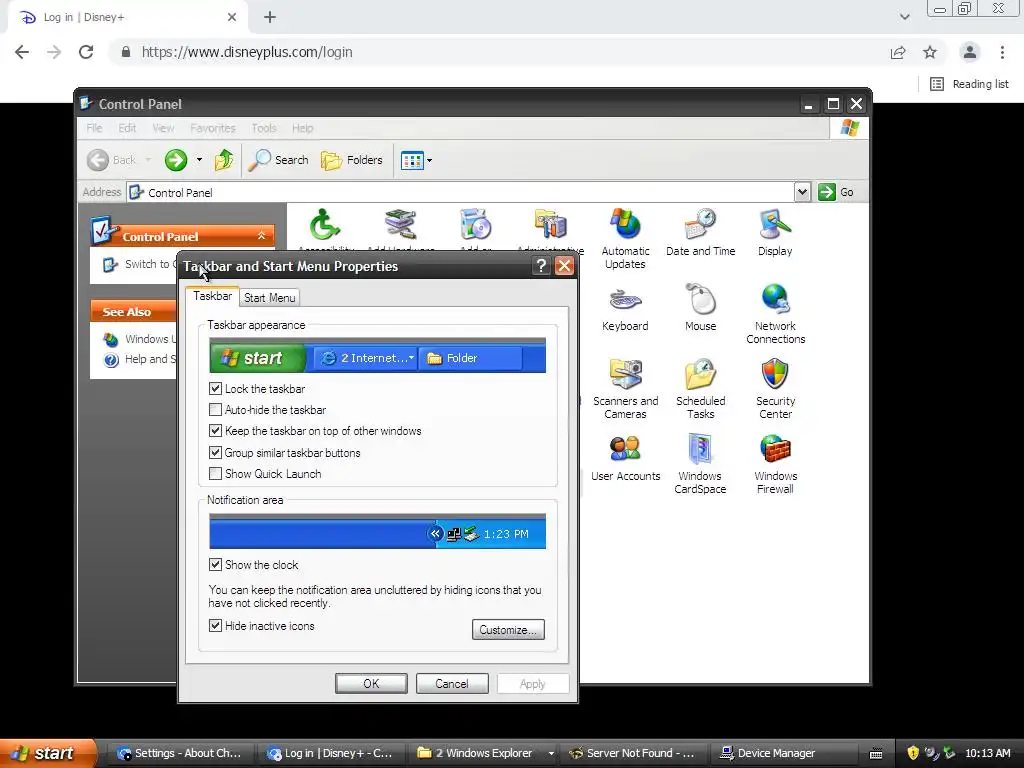Expand the Address bar dropdown arrow
Image resolution: width=1024 pixels, height=768 pixels.
[x=803, y=192]
